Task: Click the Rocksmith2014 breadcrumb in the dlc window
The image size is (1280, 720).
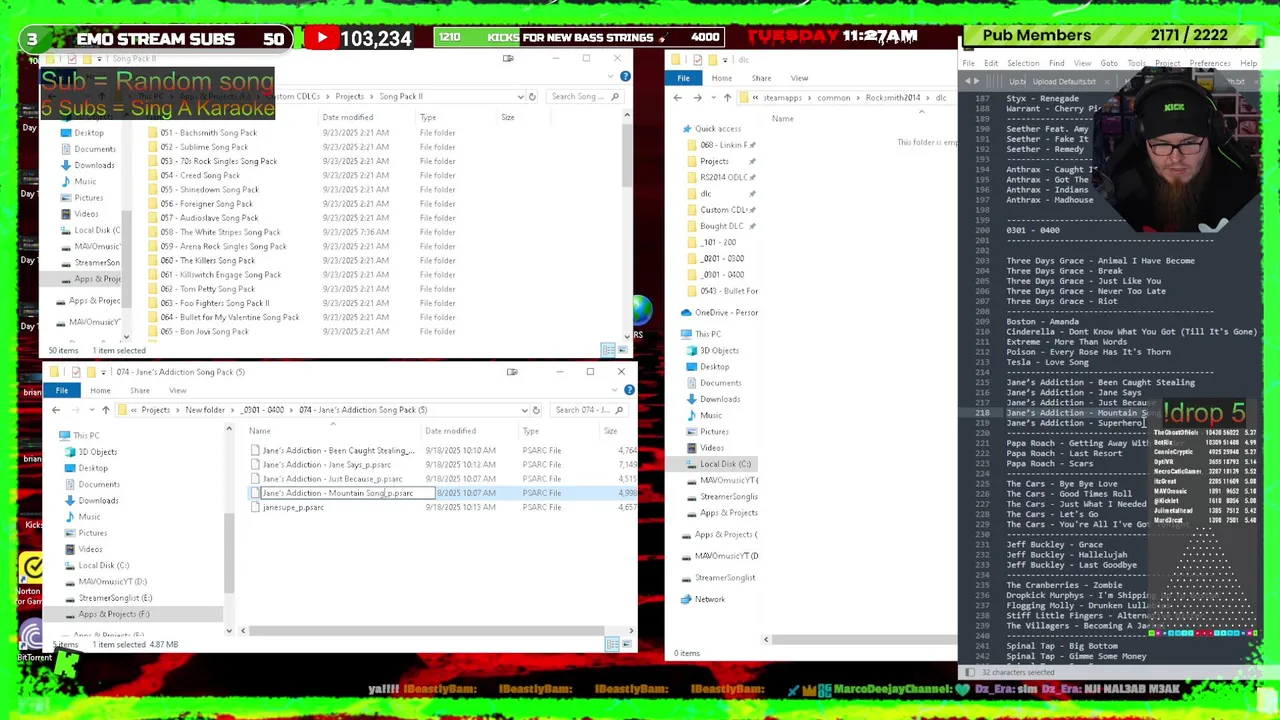Action: tap(892, 98)
